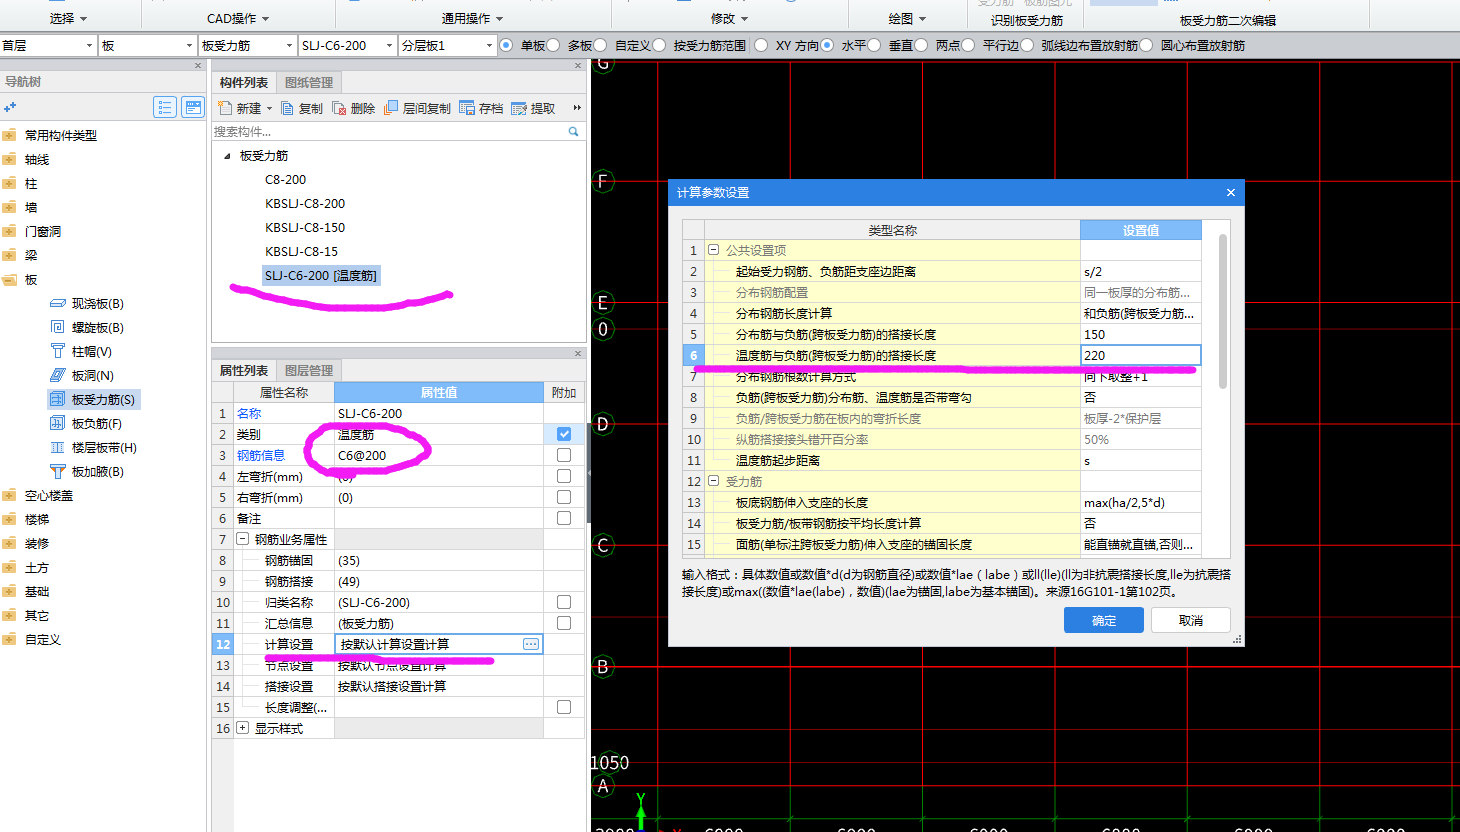Select the 自定义 radio button
This screenshot has width=1460, height=832.
point(600,45)
